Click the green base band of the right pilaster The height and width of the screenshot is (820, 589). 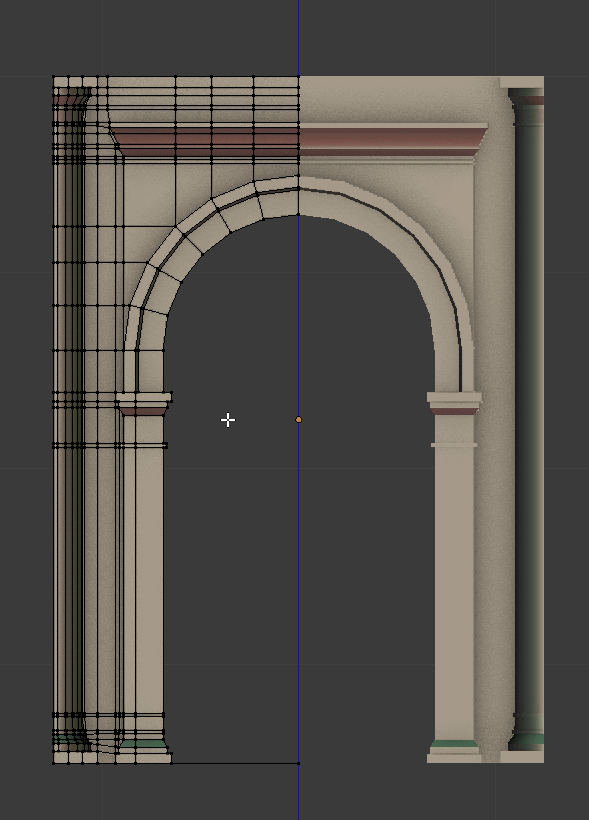click(x=454, y=744)
